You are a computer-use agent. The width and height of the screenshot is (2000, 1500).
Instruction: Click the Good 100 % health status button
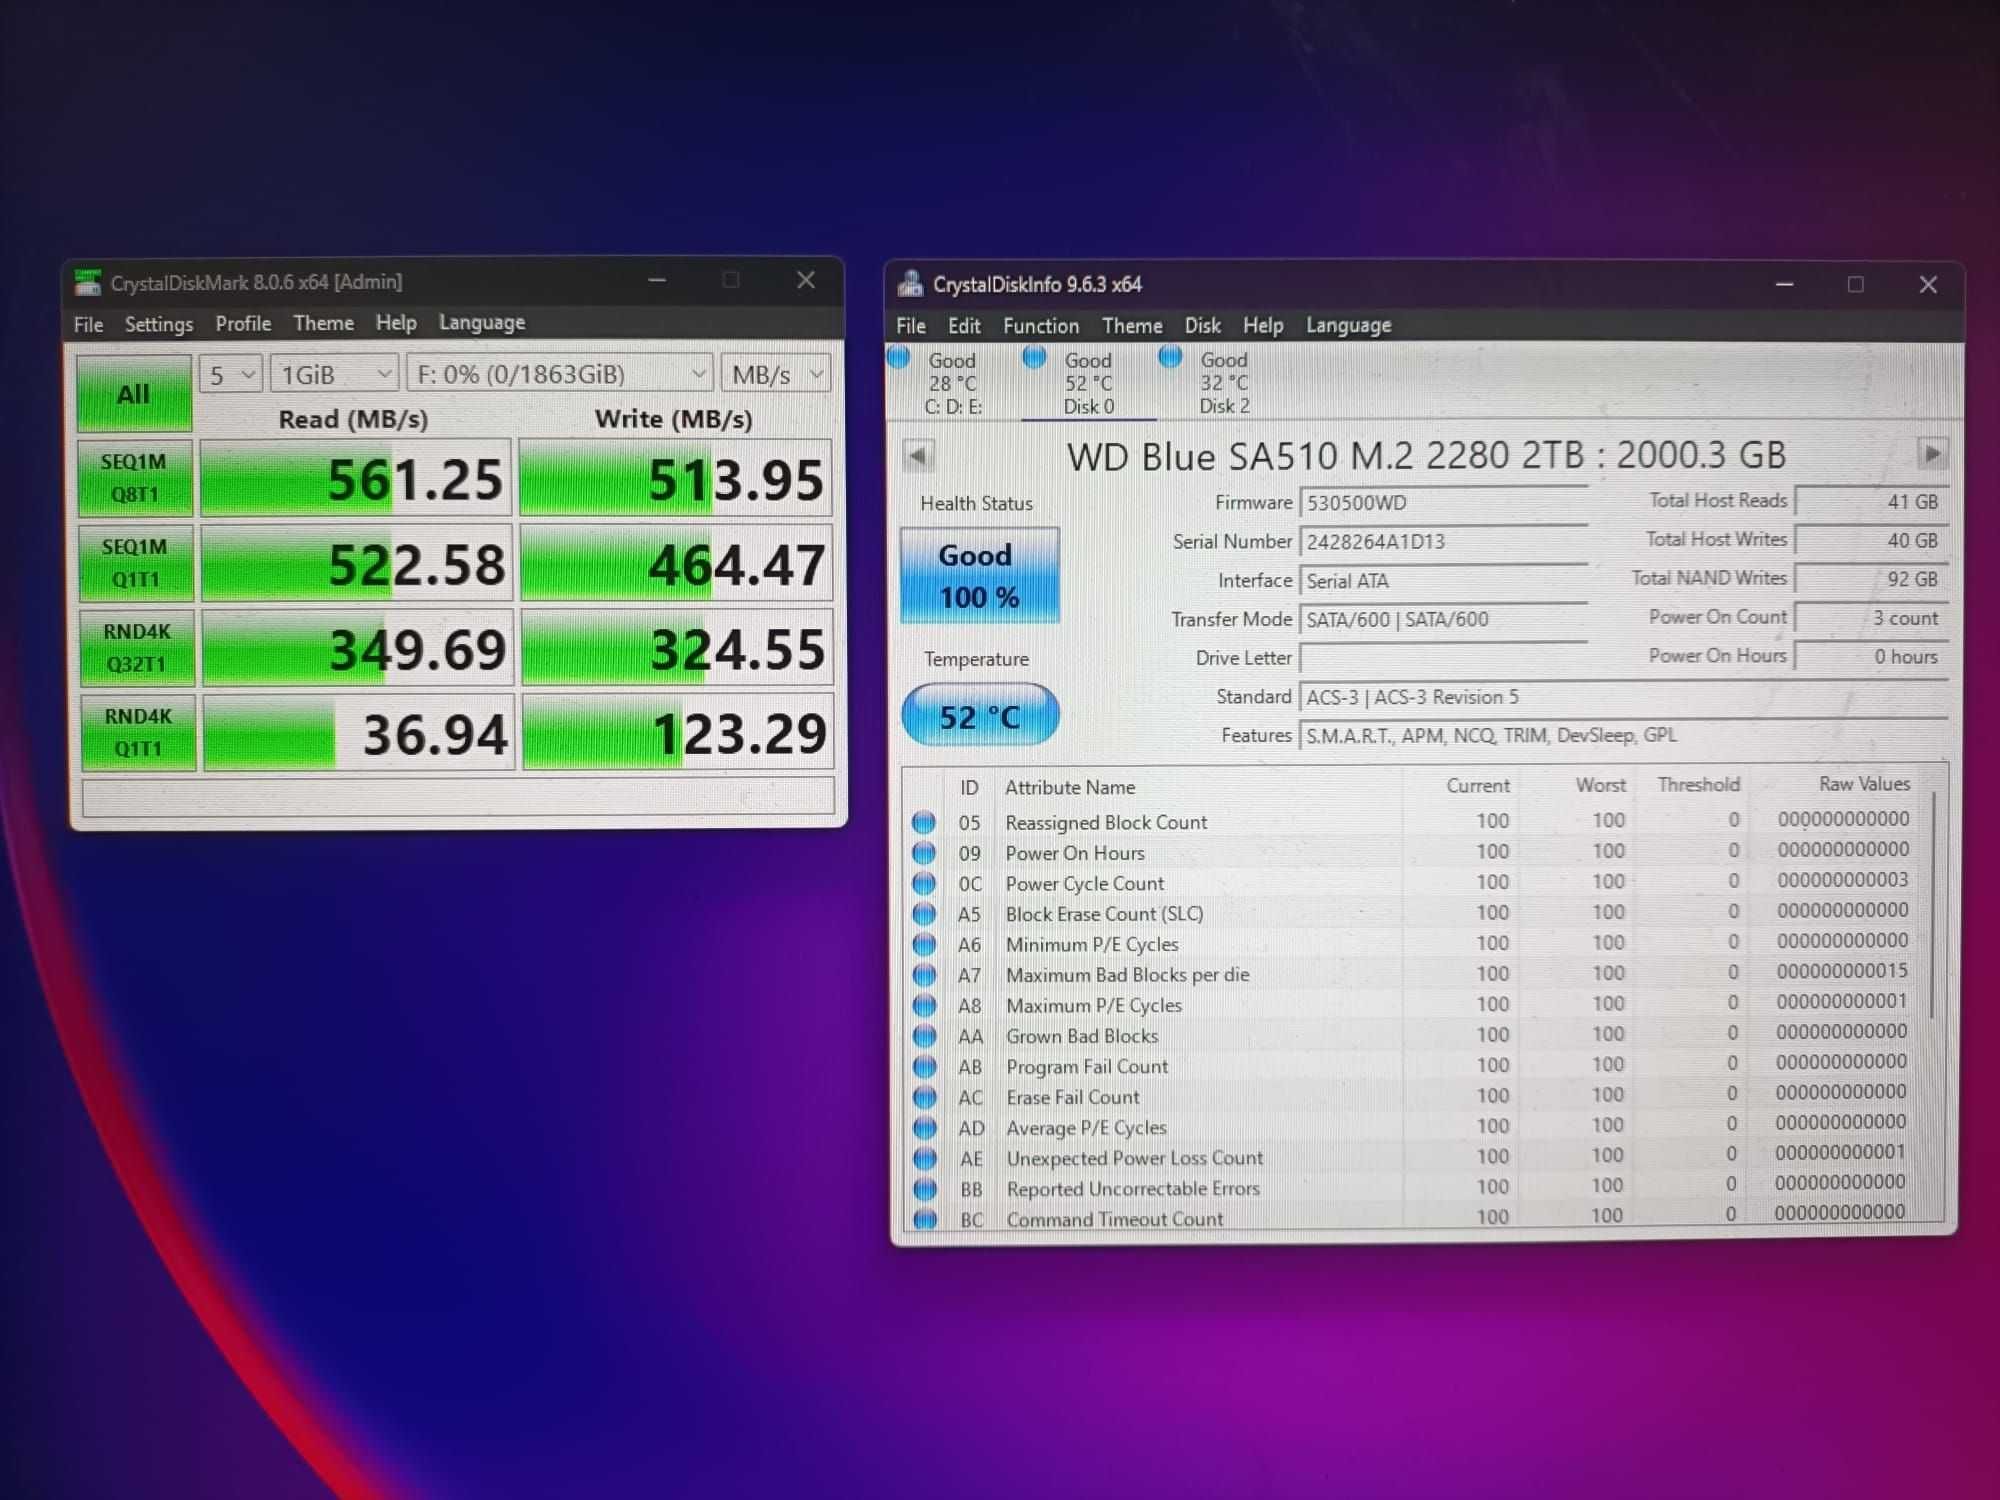979,576
